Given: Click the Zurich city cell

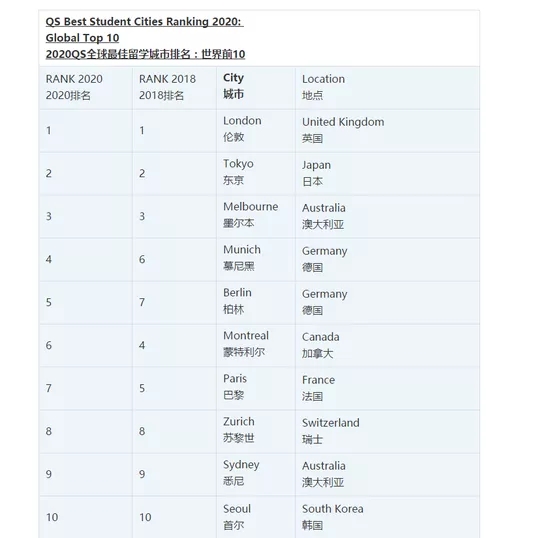Looking at the screenshot, I should [256, 431].
